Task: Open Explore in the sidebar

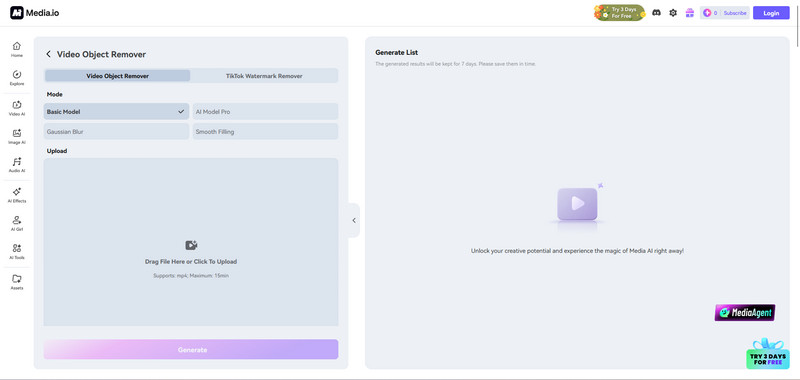Action: tap(17, 78)
